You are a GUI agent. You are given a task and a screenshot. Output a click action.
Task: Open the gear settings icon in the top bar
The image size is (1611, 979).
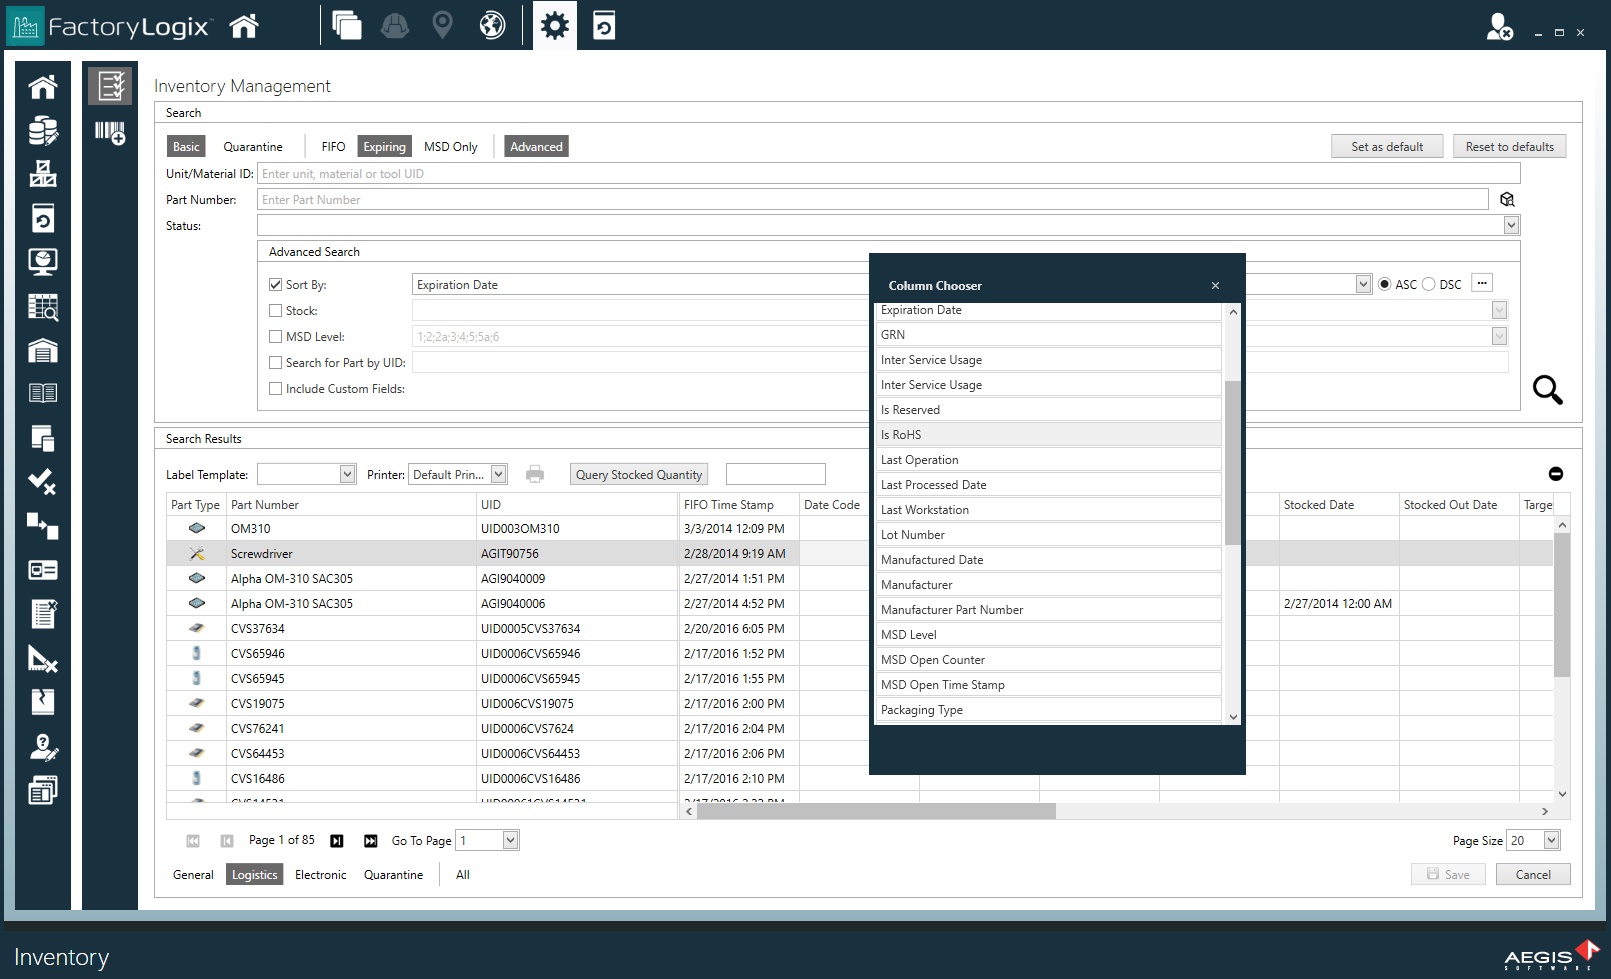click(554, 25)
